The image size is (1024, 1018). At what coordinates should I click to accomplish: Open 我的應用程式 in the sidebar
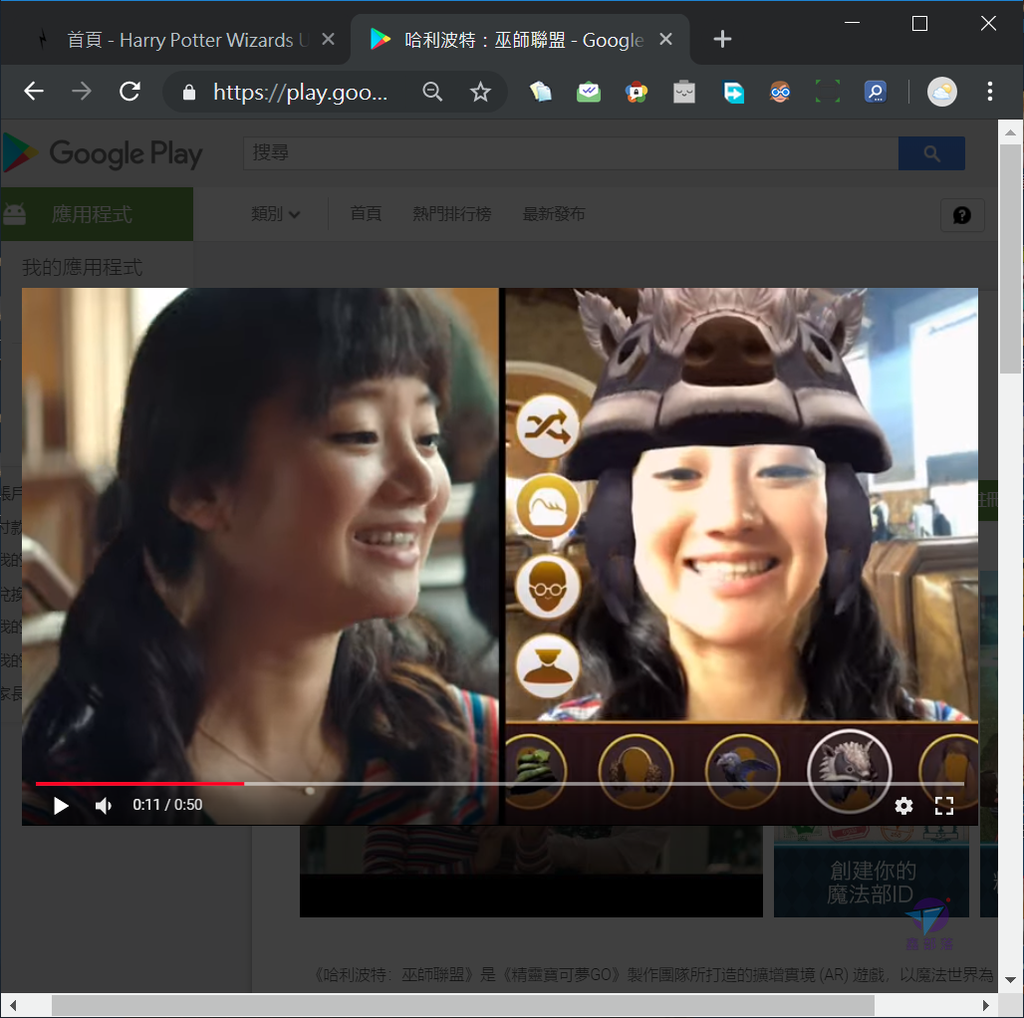click(x=82, y=266)
